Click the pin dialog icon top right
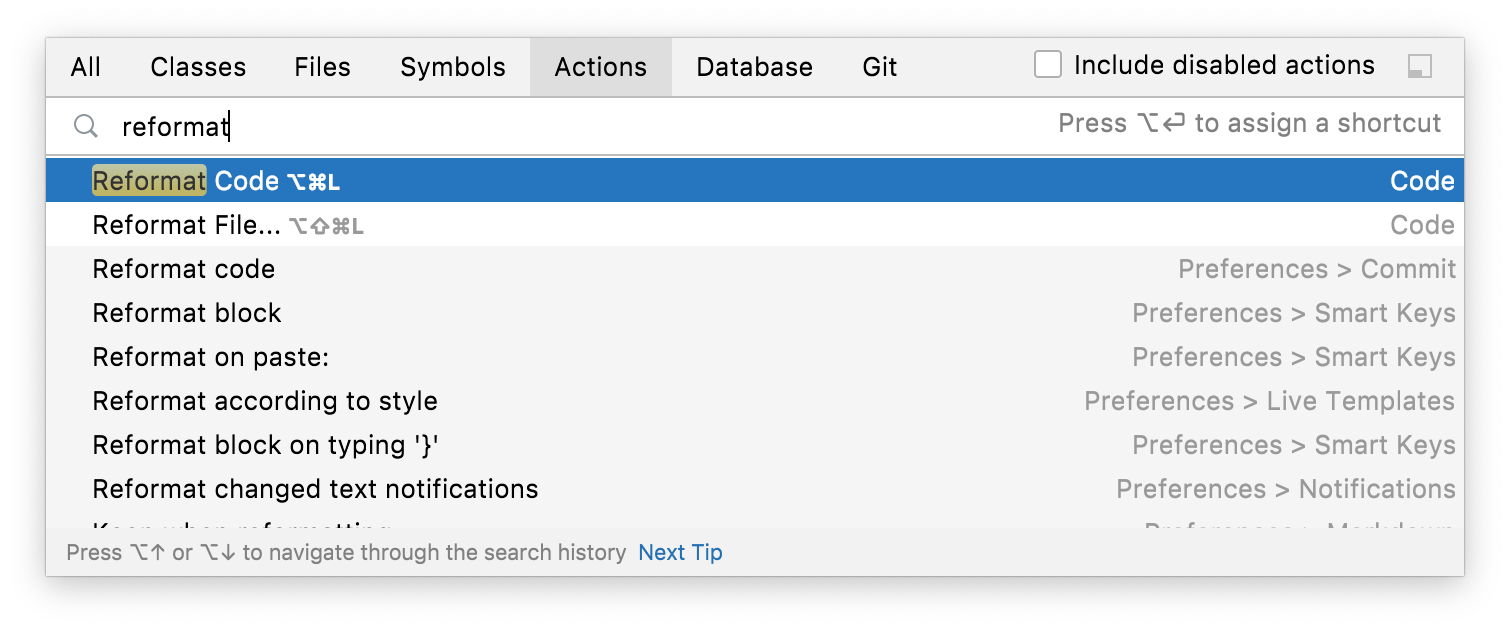Screen dimensions: 1510x630 (1418, 64)
